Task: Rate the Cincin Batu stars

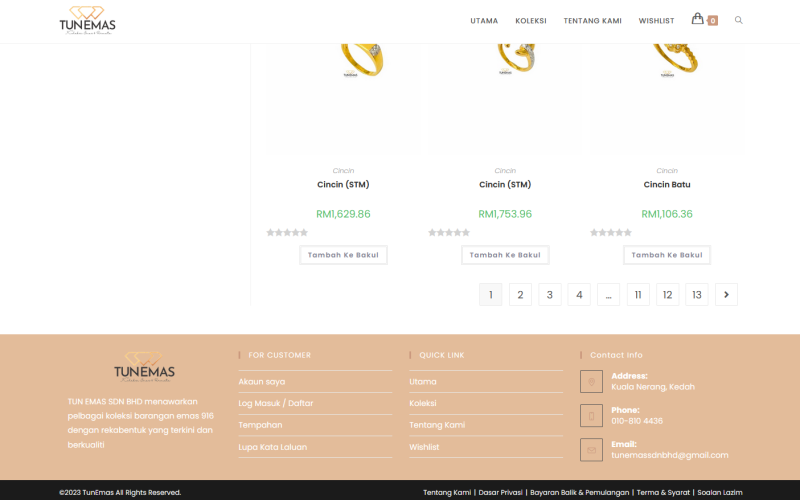Action: (611, 233)
